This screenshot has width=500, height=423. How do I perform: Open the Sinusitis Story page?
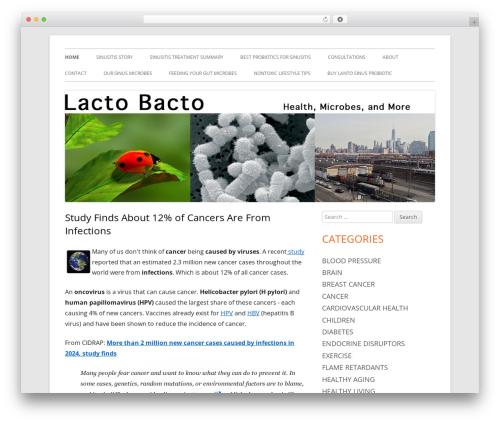[x=114, y=57]
